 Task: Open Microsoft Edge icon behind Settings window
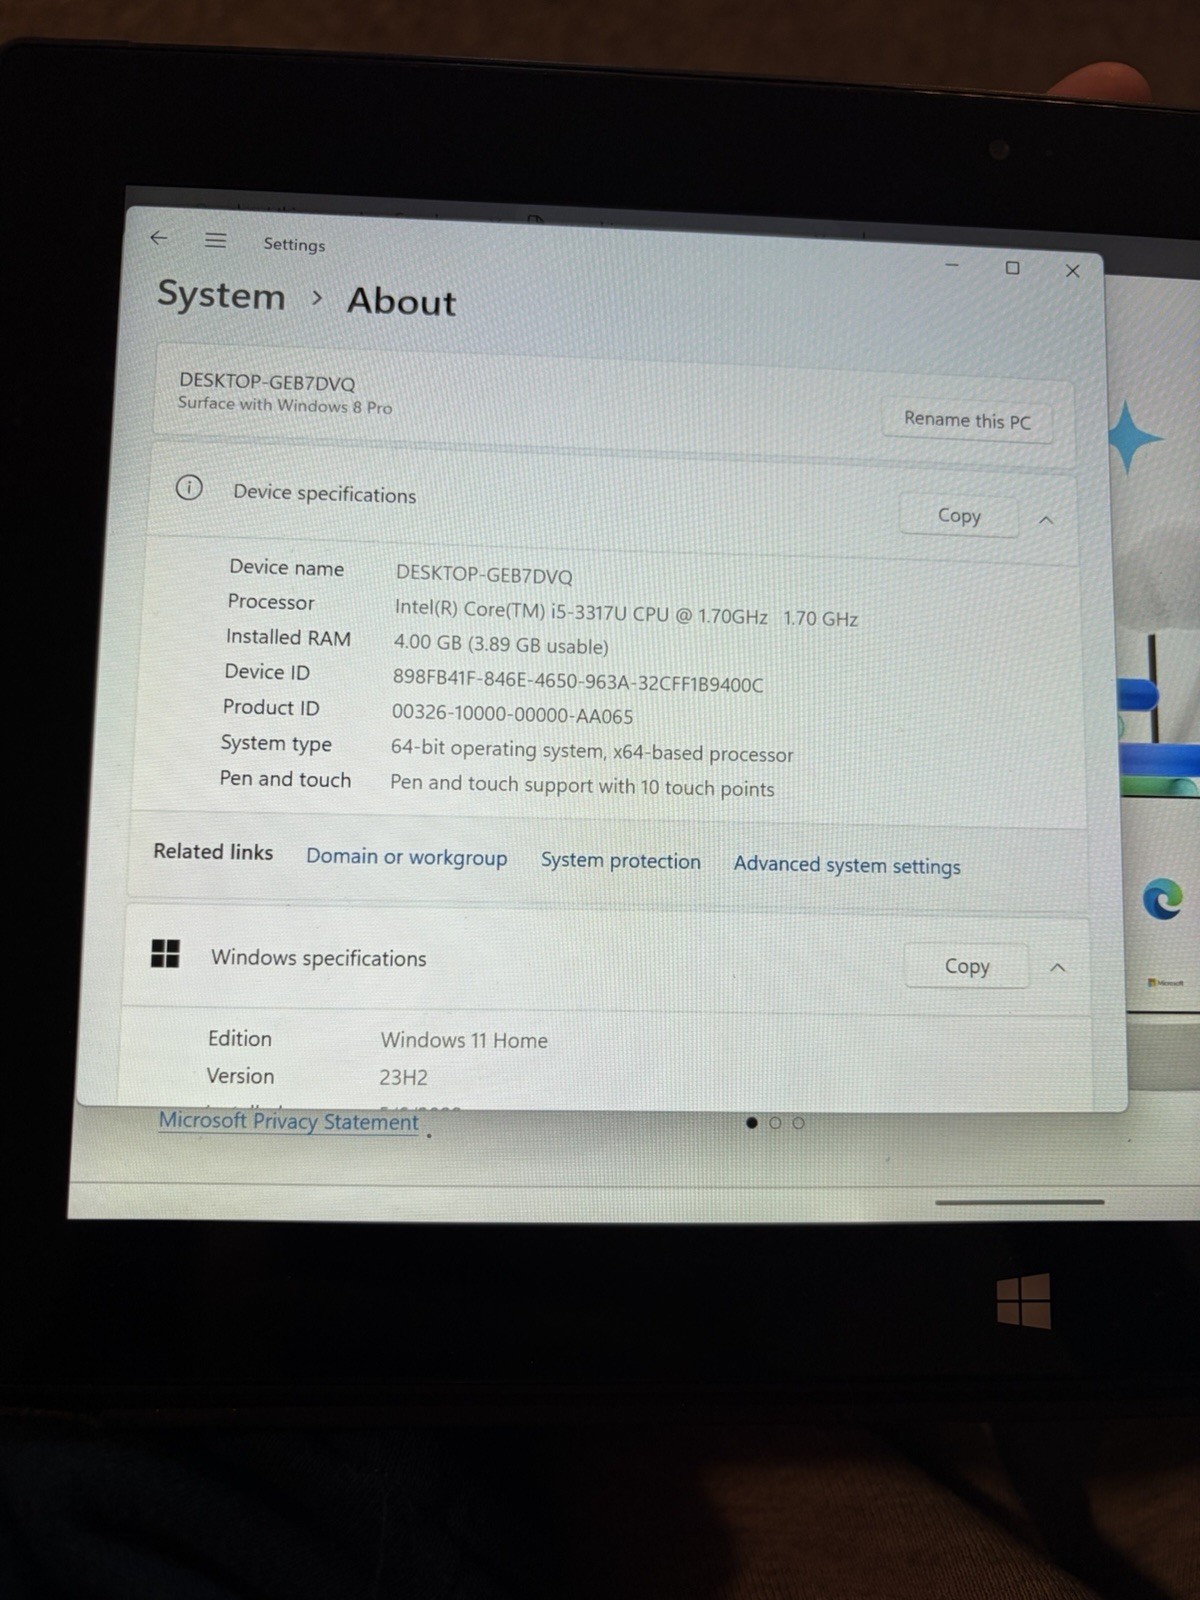tap(1163, 898)
